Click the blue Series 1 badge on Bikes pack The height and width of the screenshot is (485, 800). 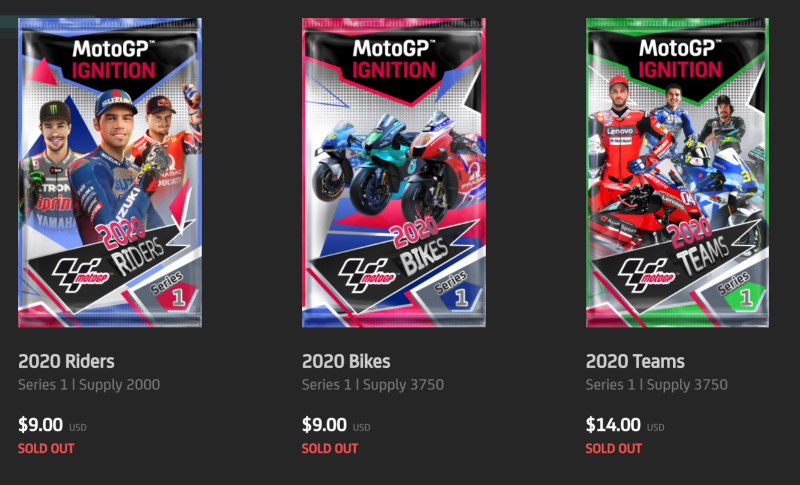[460, 297]
